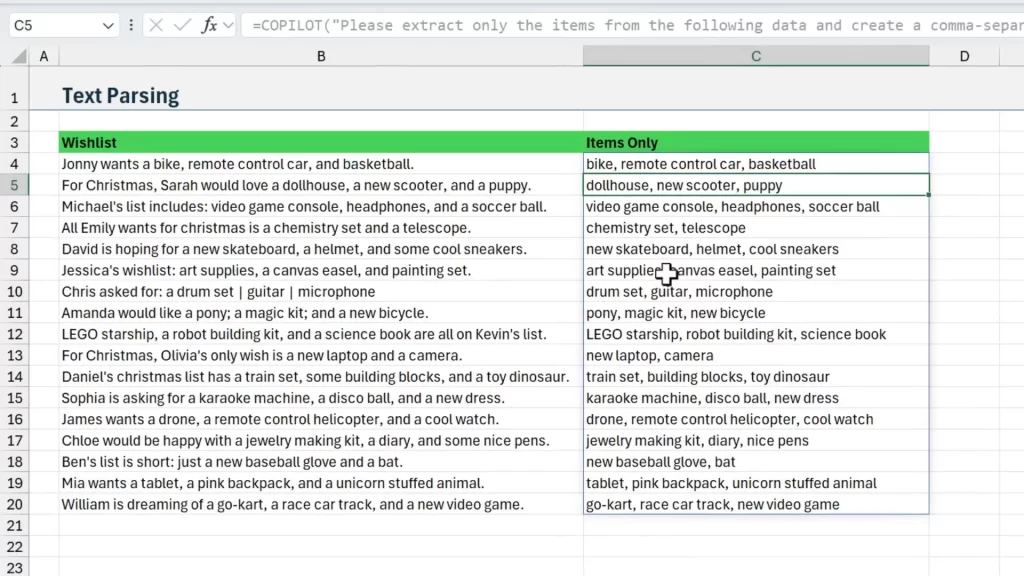Click the three-dot handle beside Name Box
The image size is (1024, 576).
132,25
